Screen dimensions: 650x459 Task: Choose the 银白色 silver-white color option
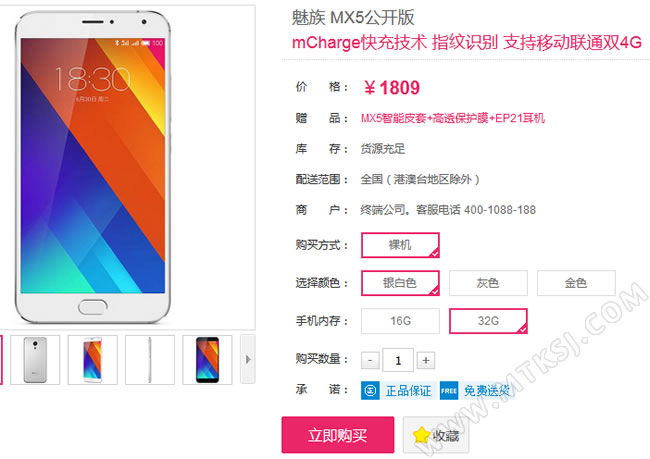click(400, 283)
